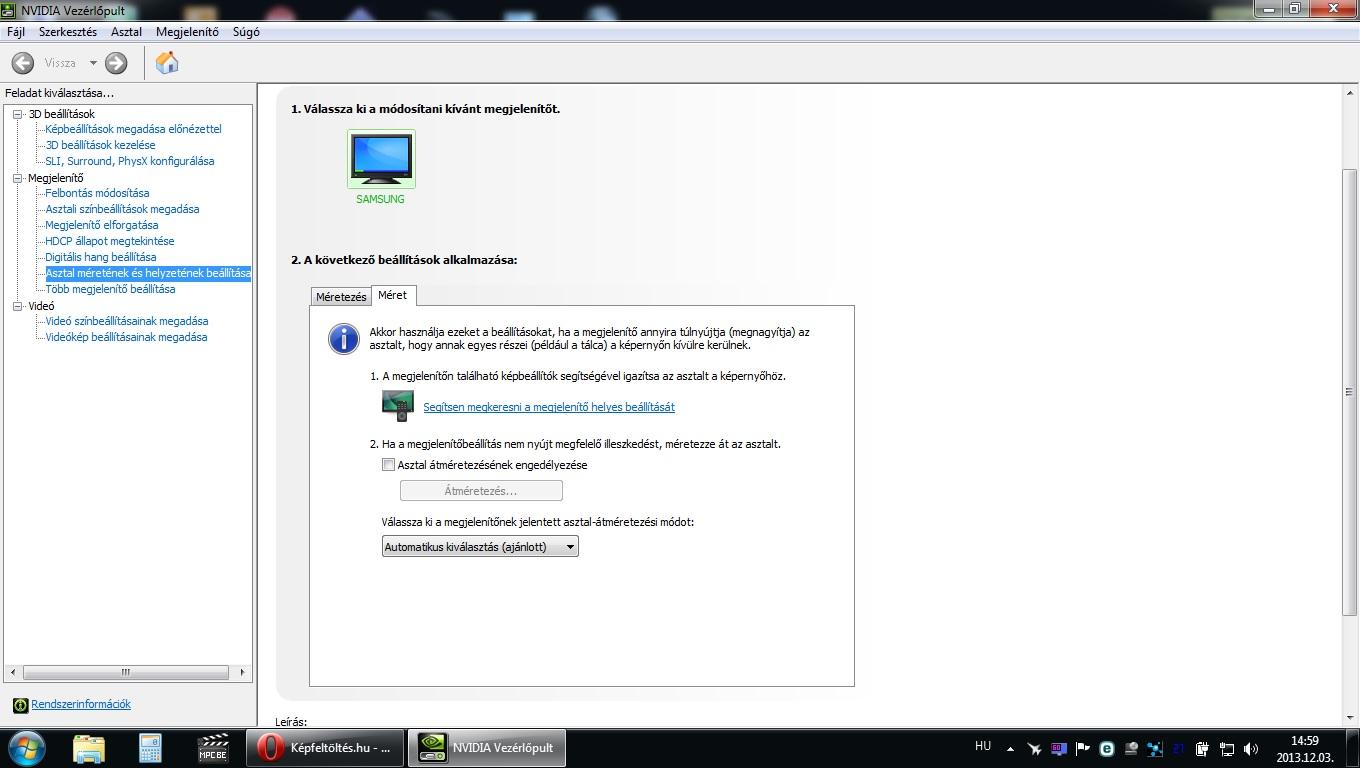1360x768 pixels.
Task: Click the Forward arrow button
Action: point(116,63)
